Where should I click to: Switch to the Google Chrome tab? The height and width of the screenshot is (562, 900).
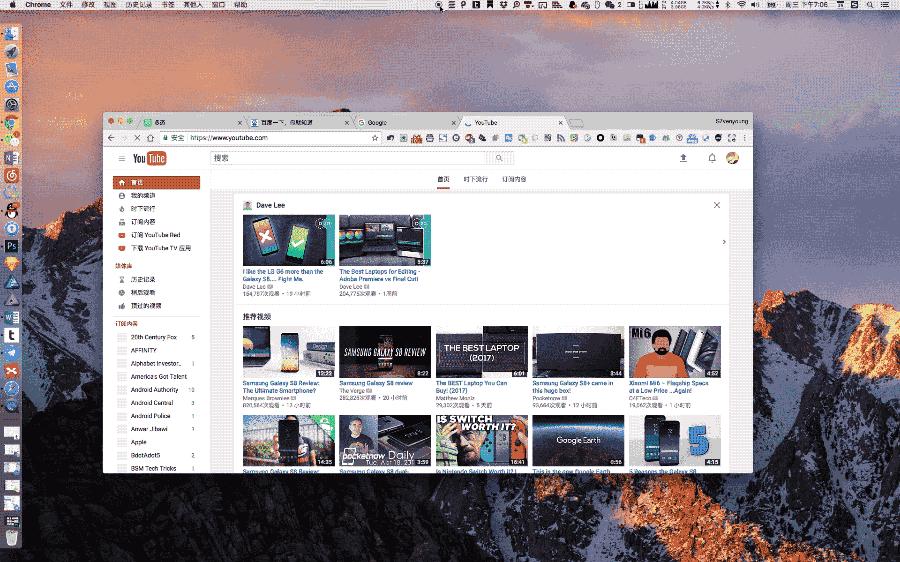click(405, 122)
